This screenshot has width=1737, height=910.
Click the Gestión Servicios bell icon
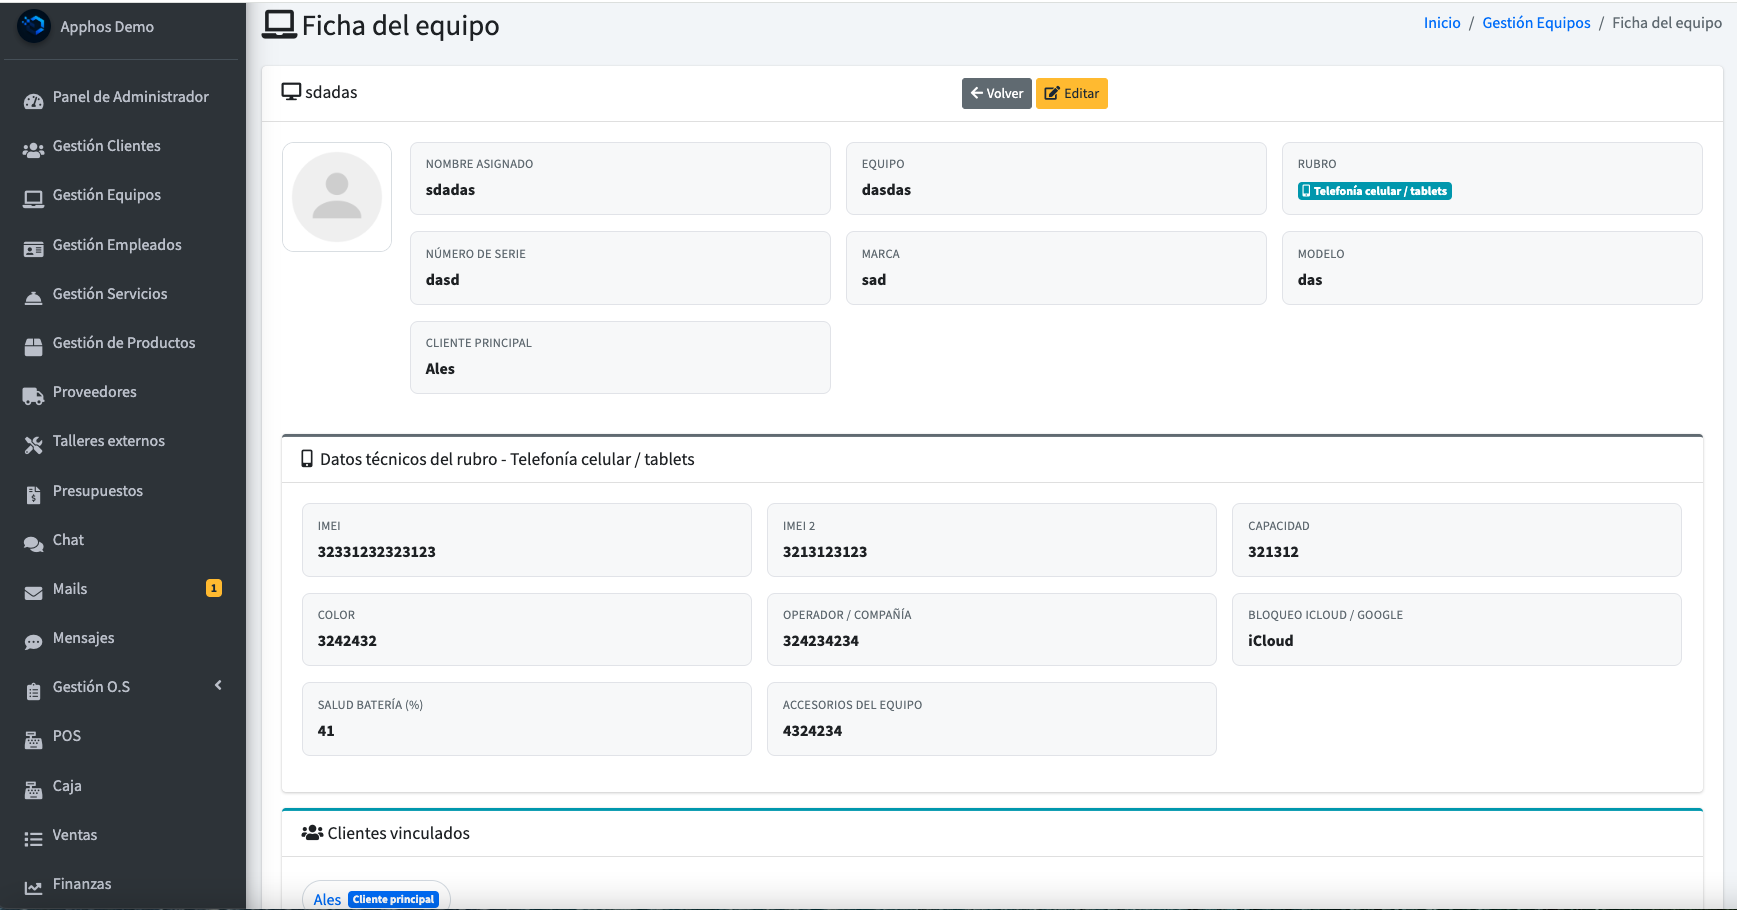pos(34,298)
